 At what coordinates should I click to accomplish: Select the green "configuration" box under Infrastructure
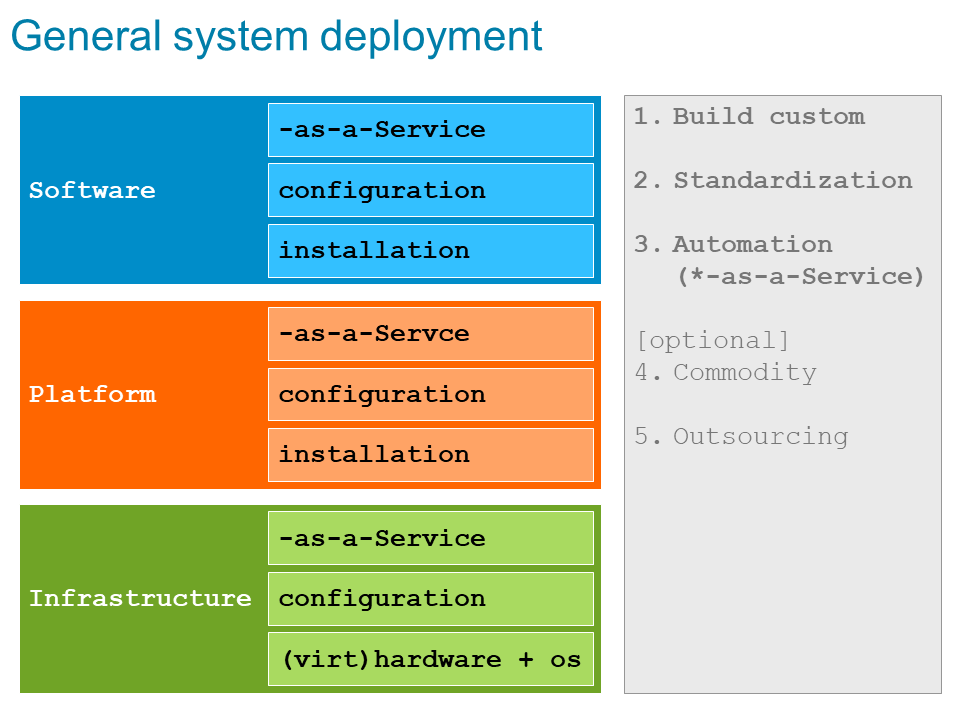click(430, 598)
